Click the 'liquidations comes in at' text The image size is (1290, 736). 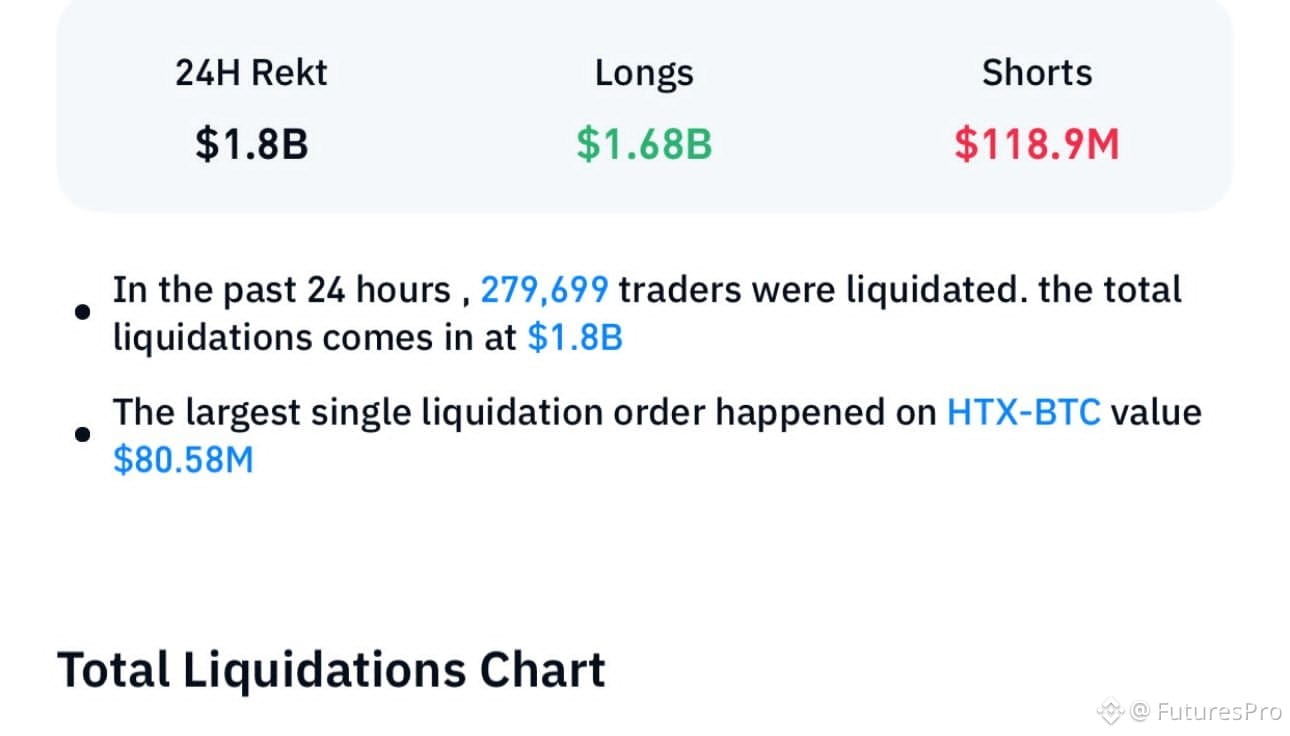(314, 338)
